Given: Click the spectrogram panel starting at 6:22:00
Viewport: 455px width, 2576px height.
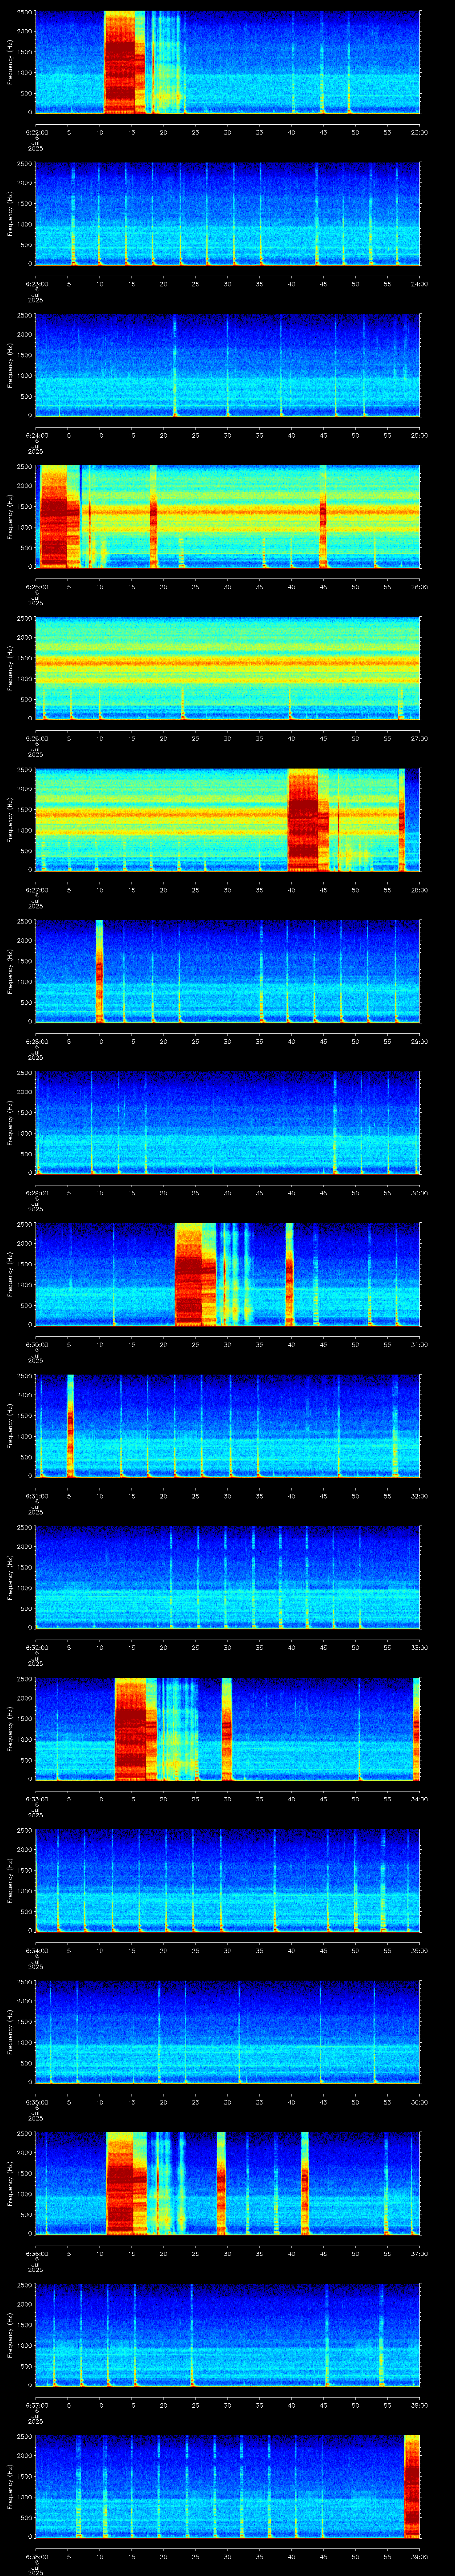Looking at the screenshot, I should tap(227, 62).
